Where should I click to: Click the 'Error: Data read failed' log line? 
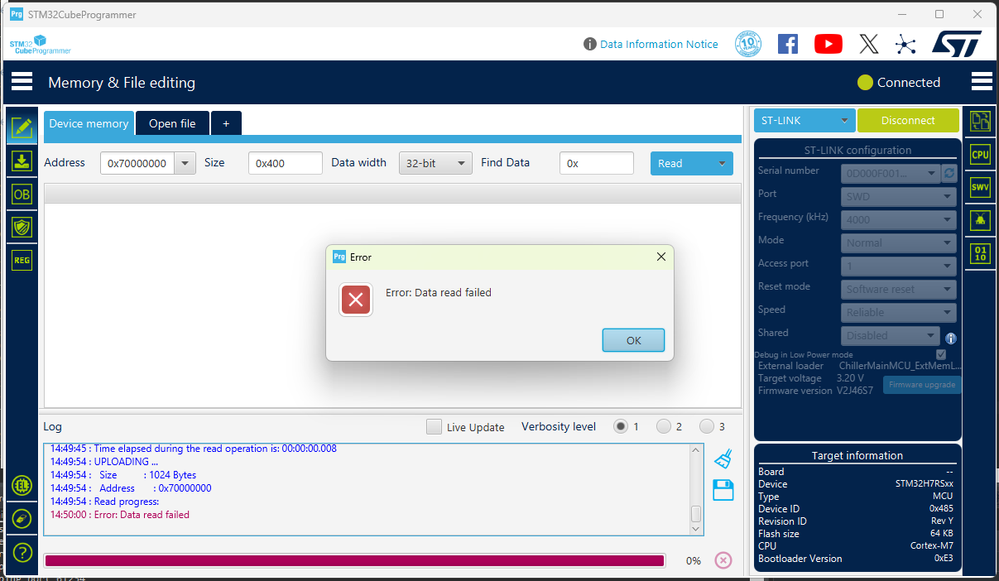(x=120, y=515)
